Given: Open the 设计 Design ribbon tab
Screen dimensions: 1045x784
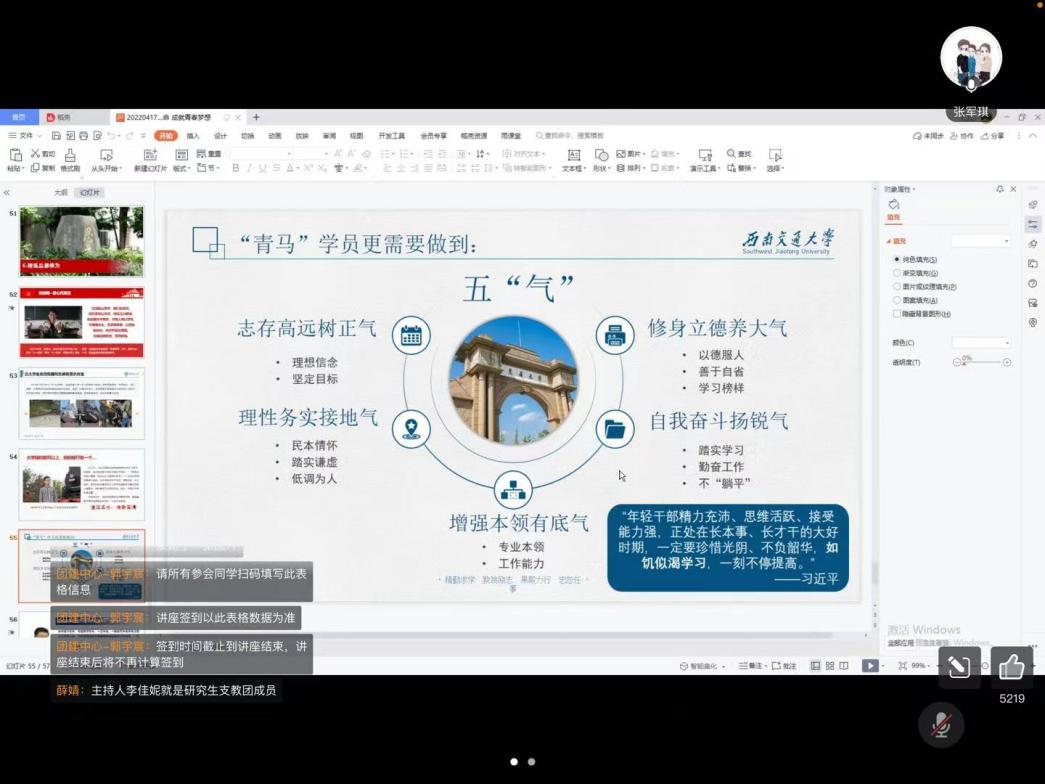Looking at the screenshot, I should [220, 136].
